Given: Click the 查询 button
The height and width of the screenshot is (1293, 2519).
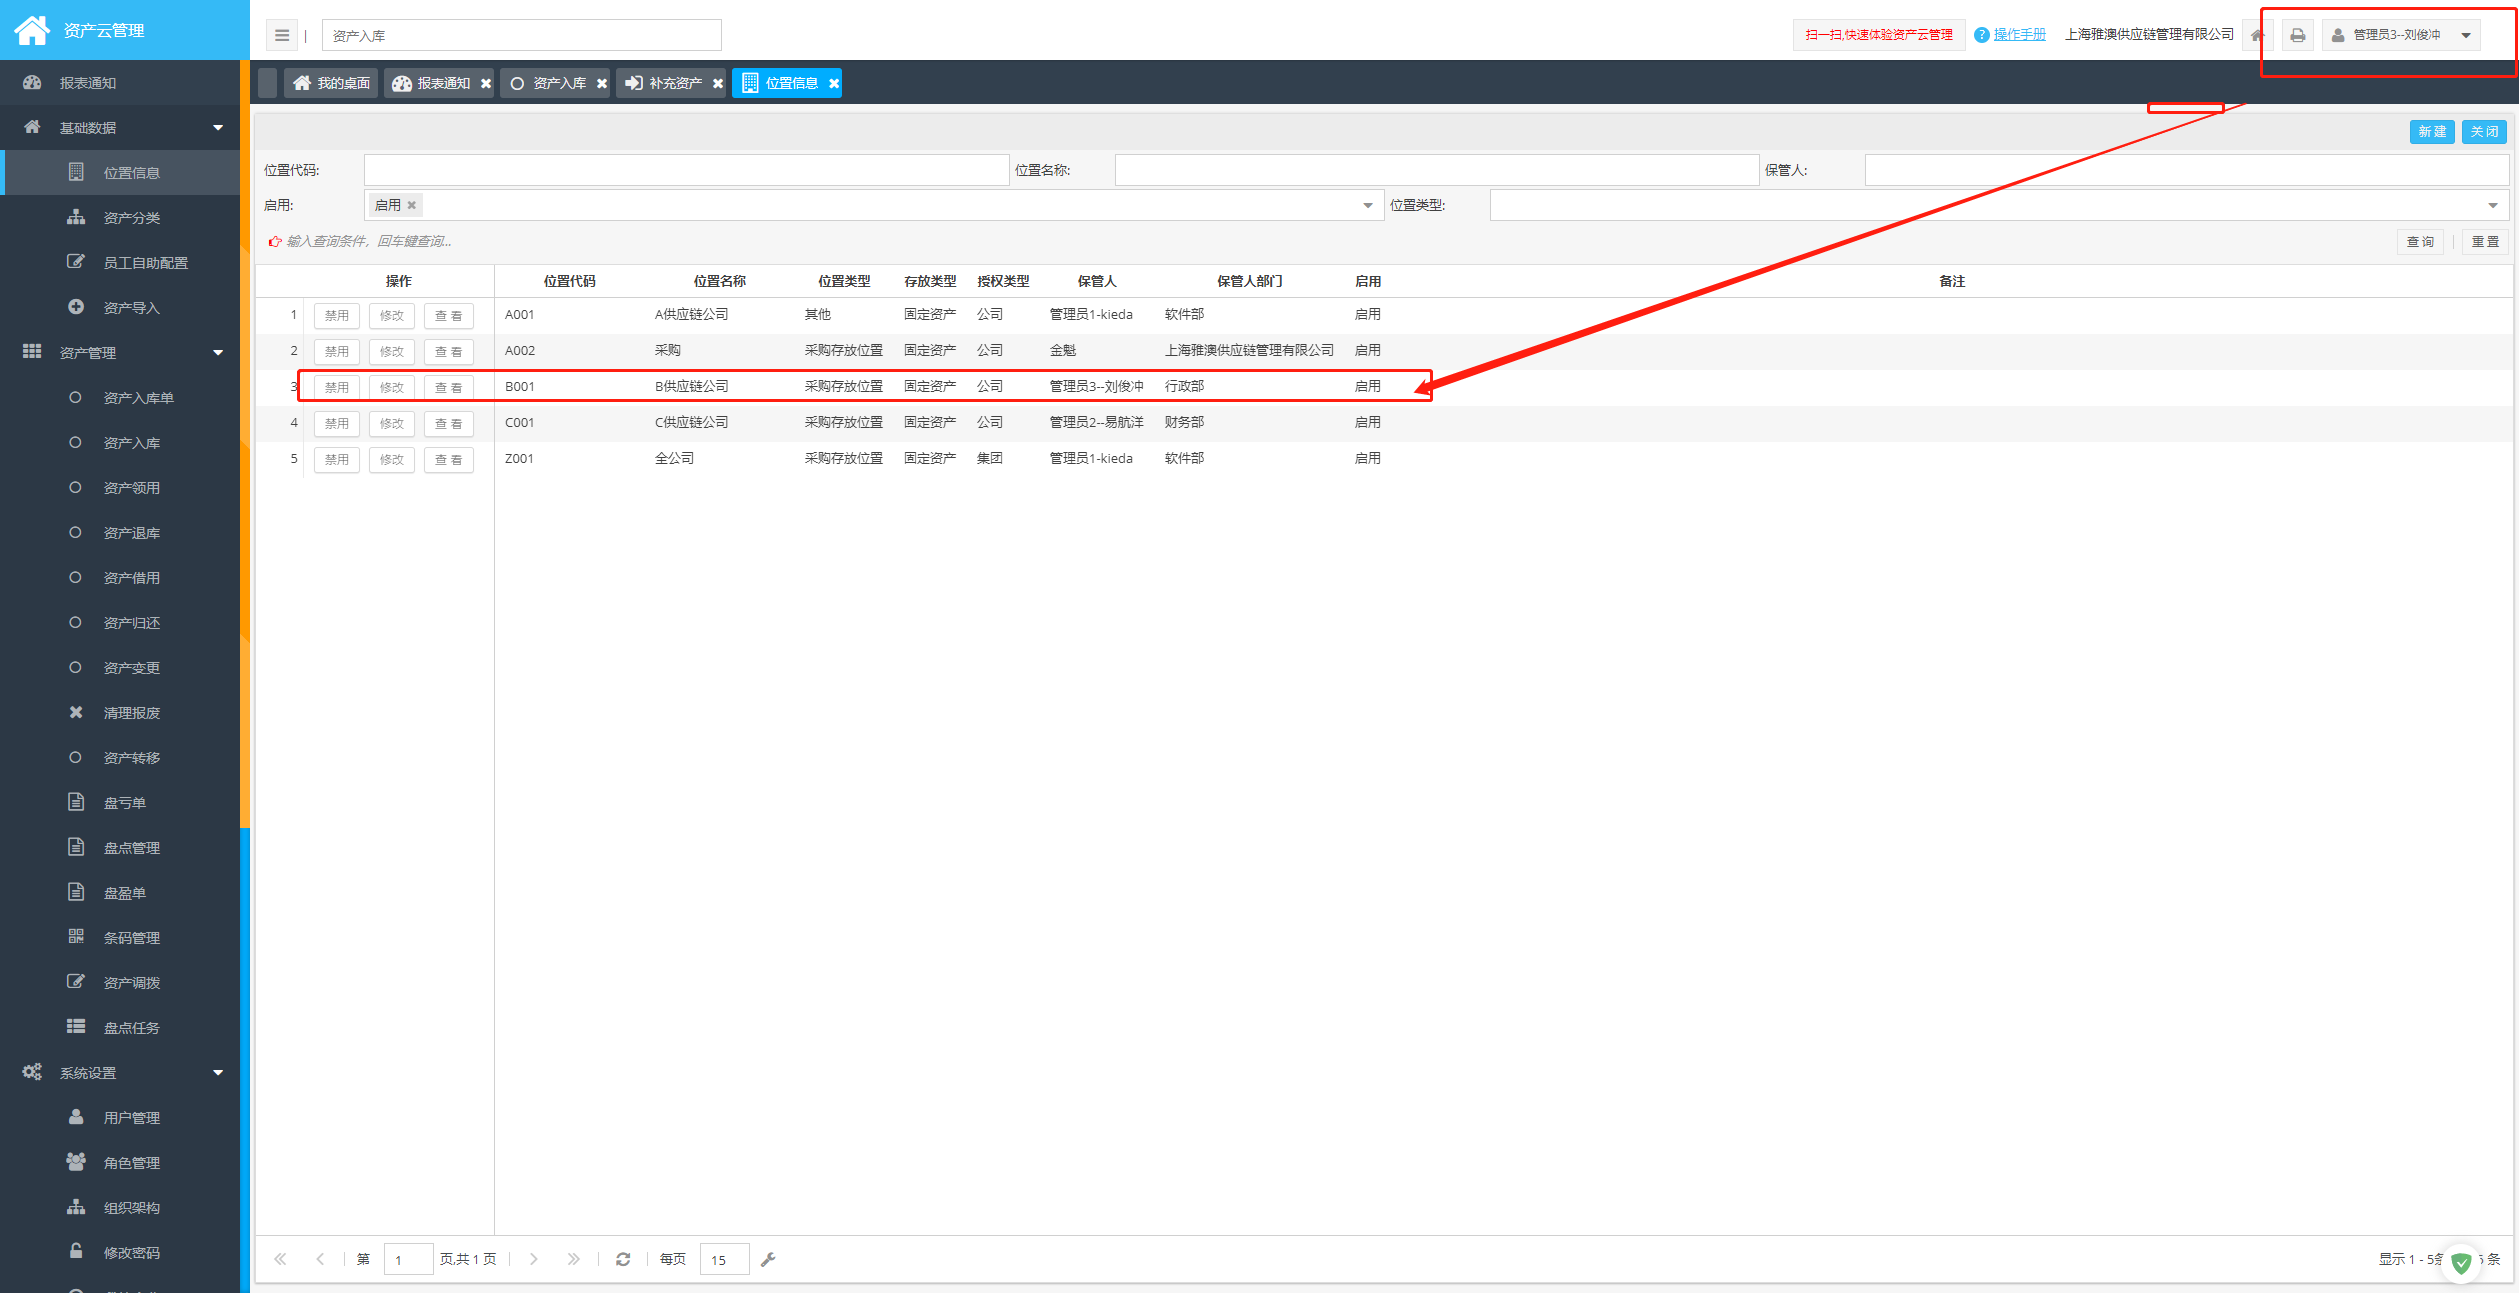Looking at the screenshot, I should pos(2420,242).
